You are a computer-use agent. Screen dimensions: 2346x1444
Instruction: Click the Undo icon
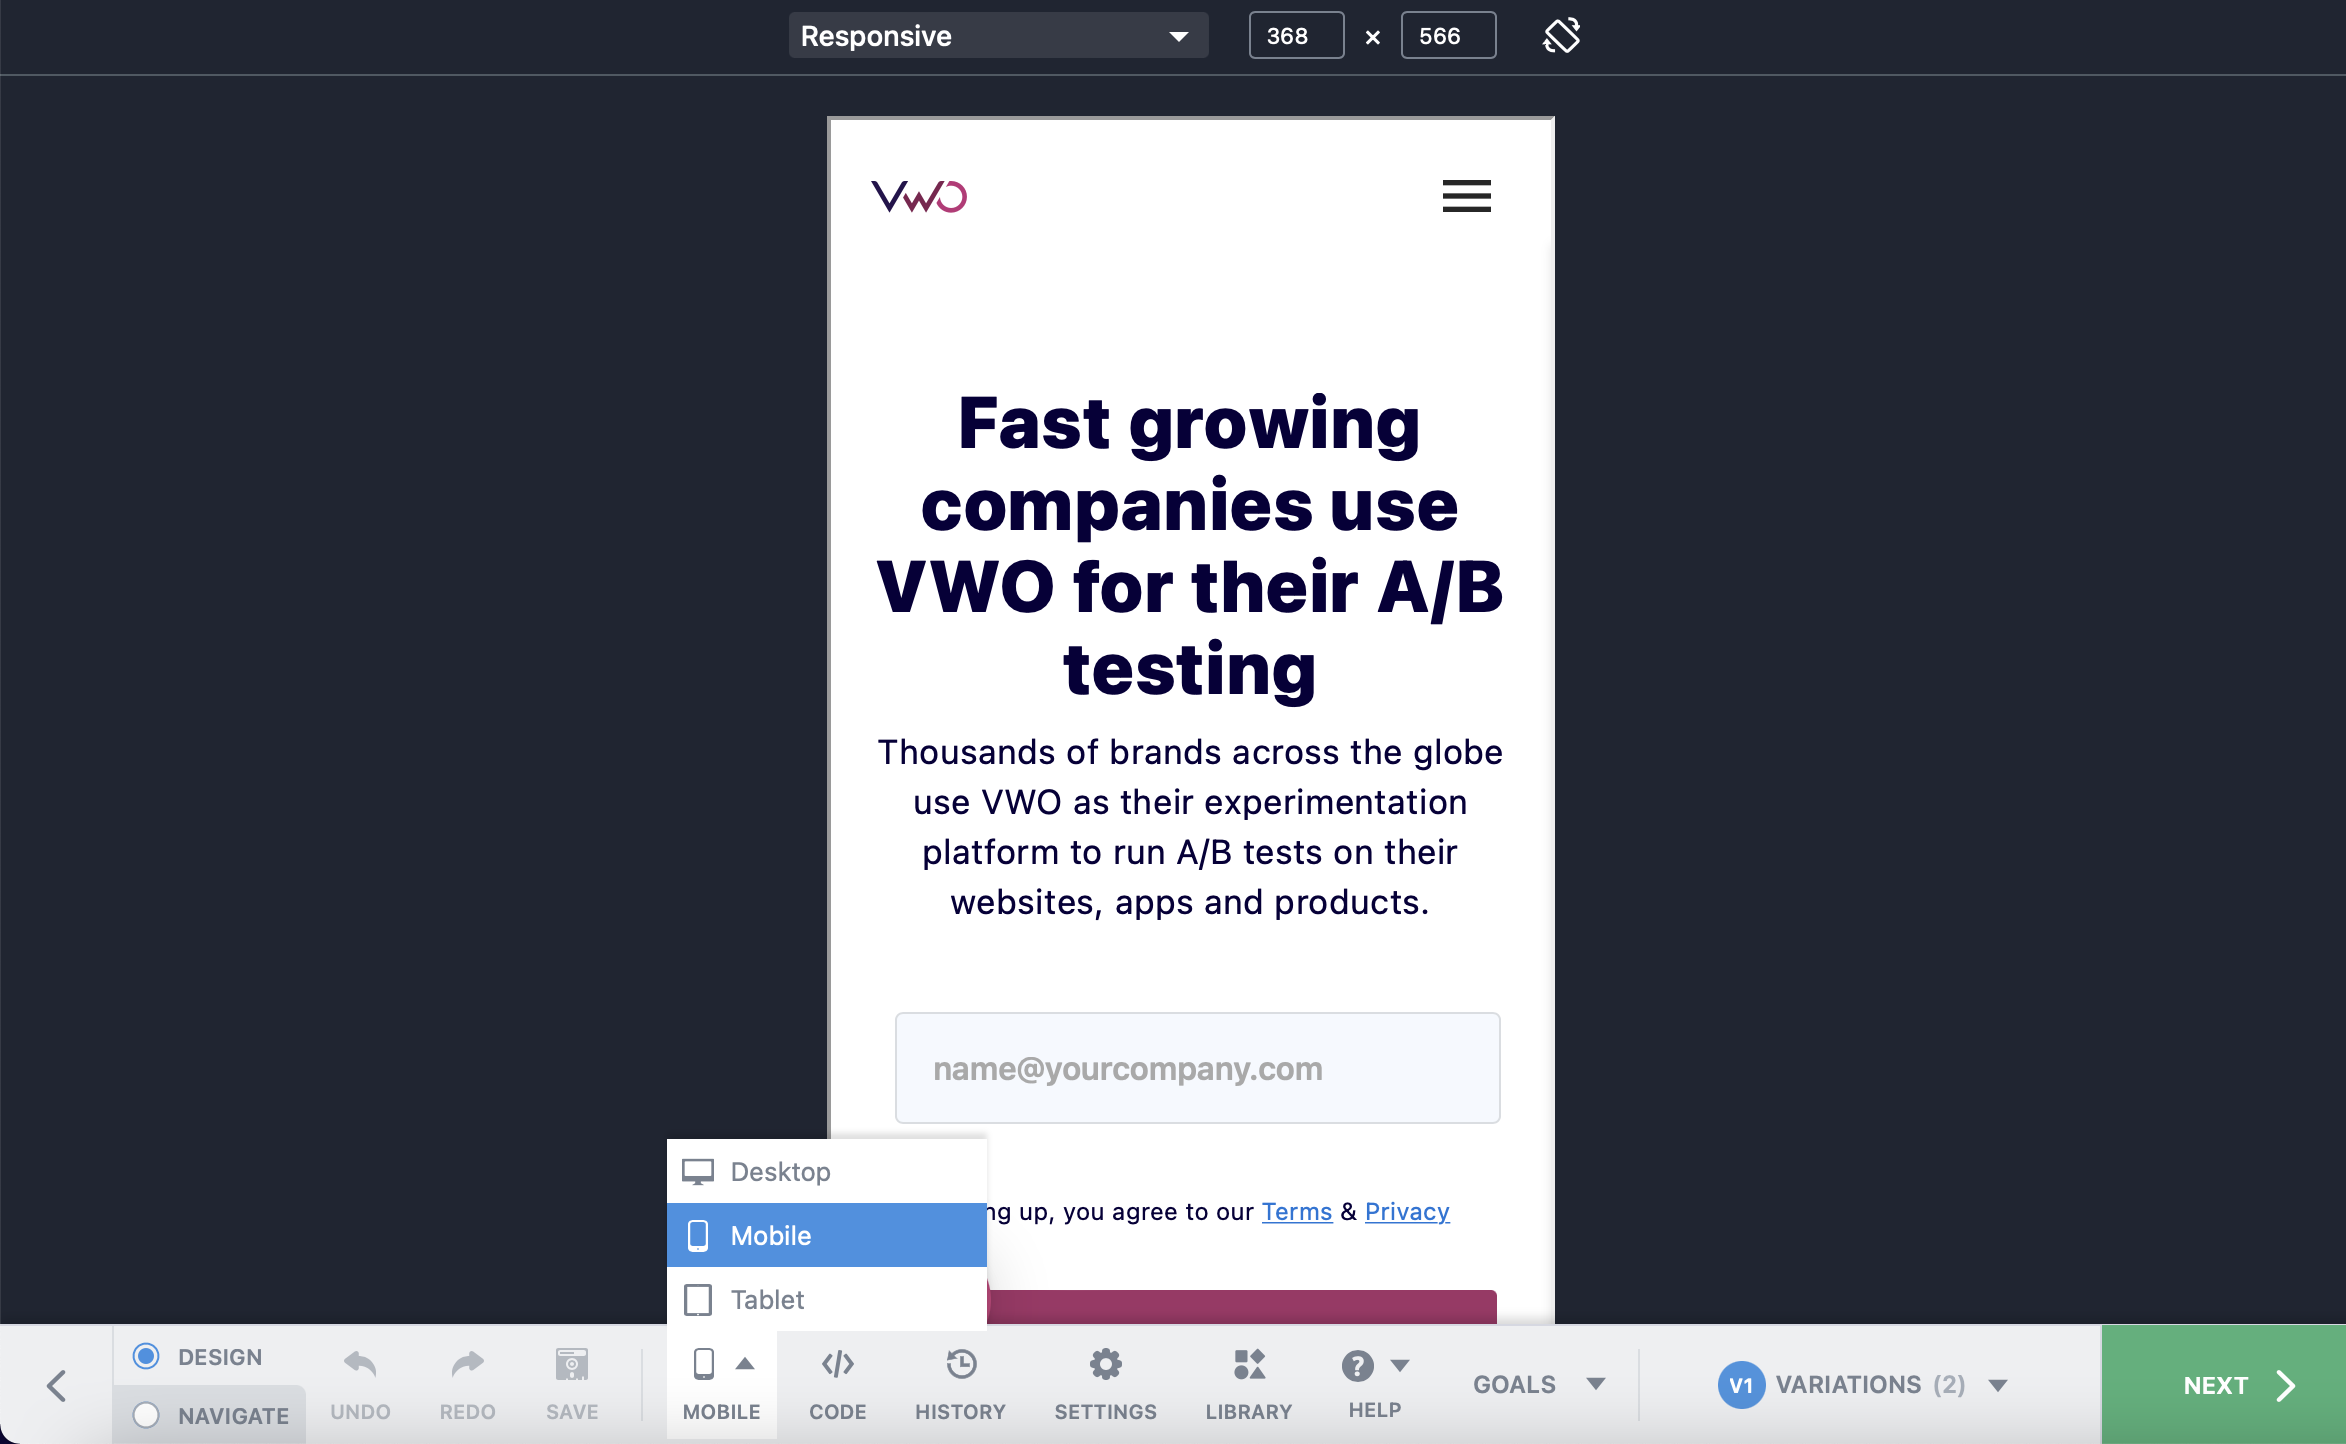pyautogui.click(x=360, y=1364)
